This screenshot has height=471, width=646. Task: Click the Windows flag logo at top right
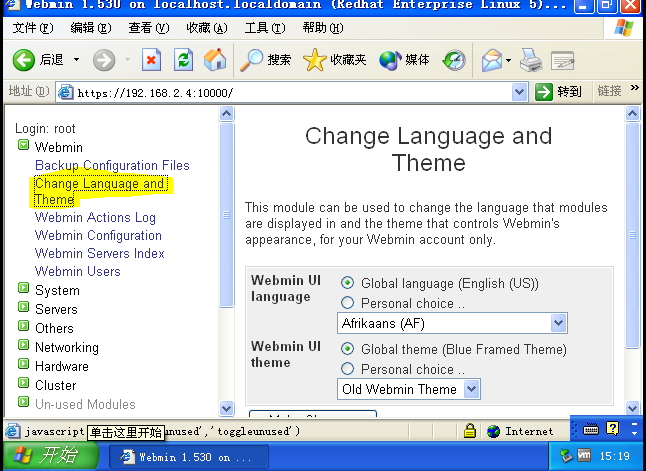624,28
